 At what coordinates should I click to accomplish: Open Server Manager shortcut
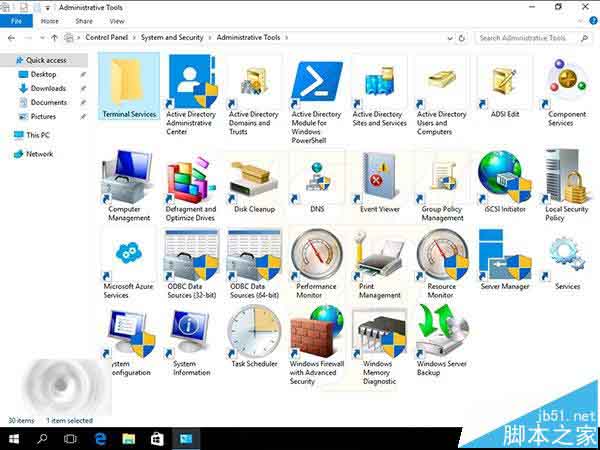pyautogui.click(x=505, y=259)
